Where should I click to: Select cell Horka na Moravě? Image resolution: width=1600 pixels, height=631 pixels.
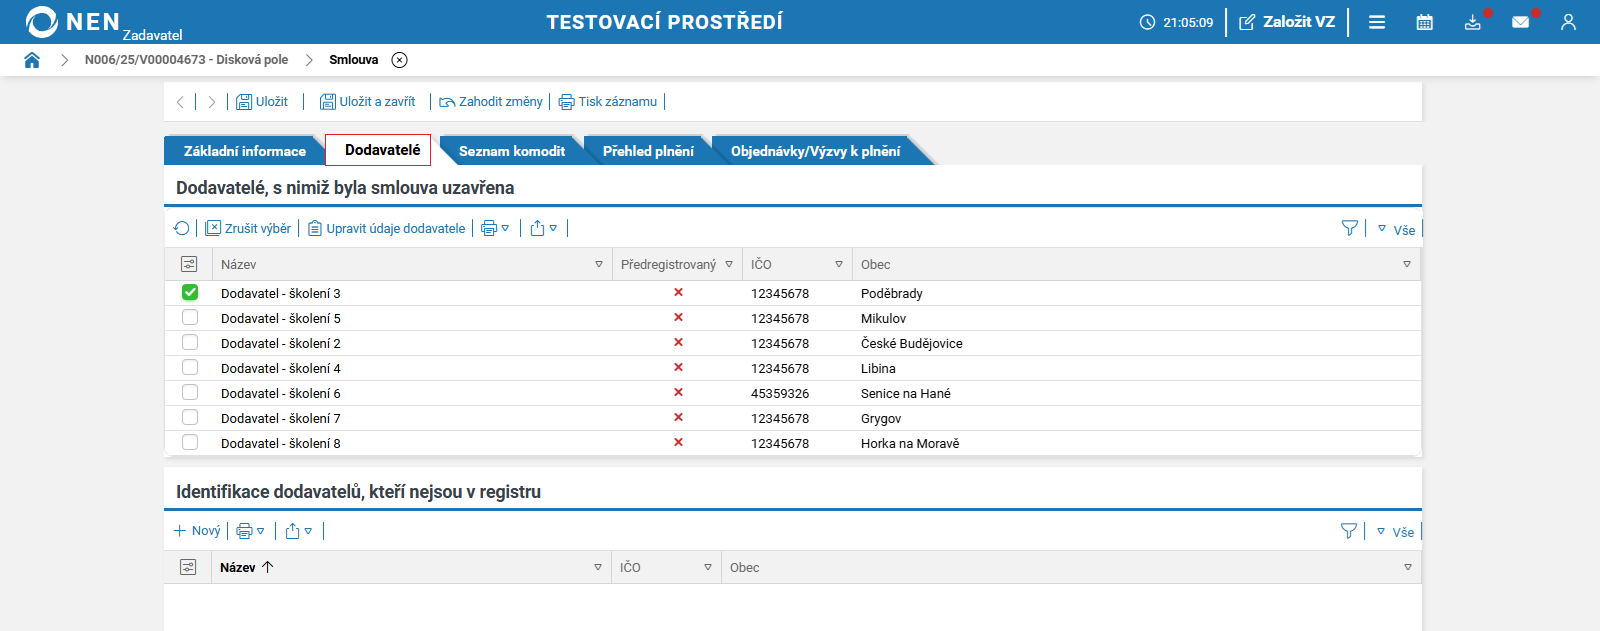910,443
